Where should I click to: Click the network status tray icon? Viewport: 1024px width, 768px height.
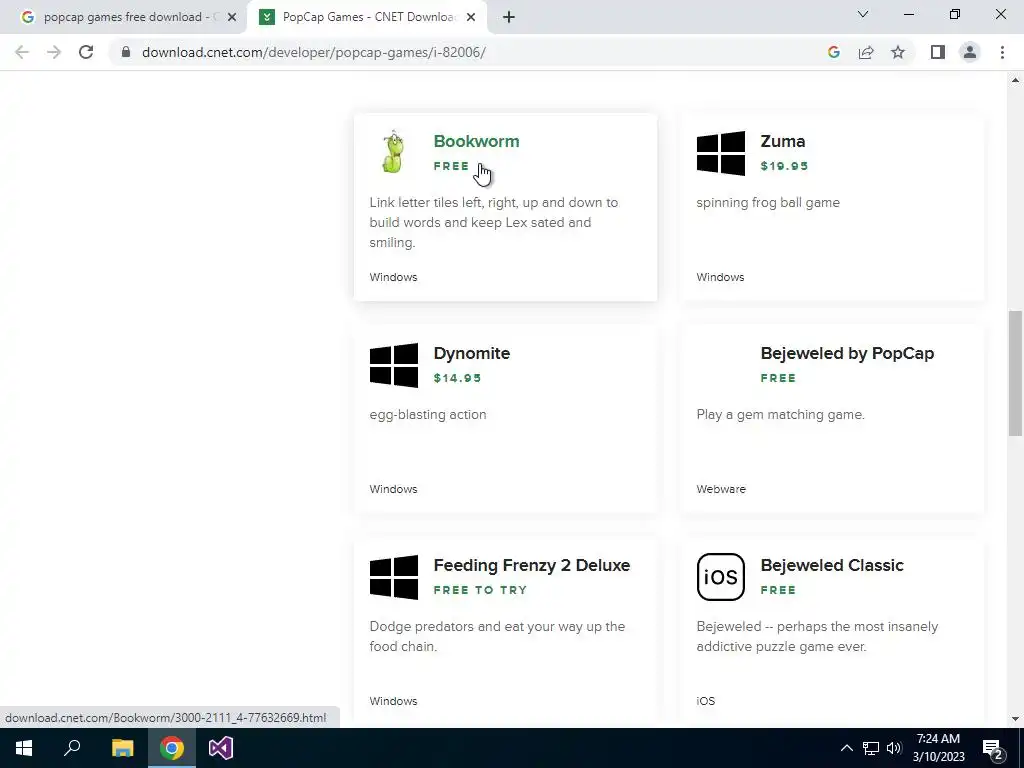click(x=871, y=748)
